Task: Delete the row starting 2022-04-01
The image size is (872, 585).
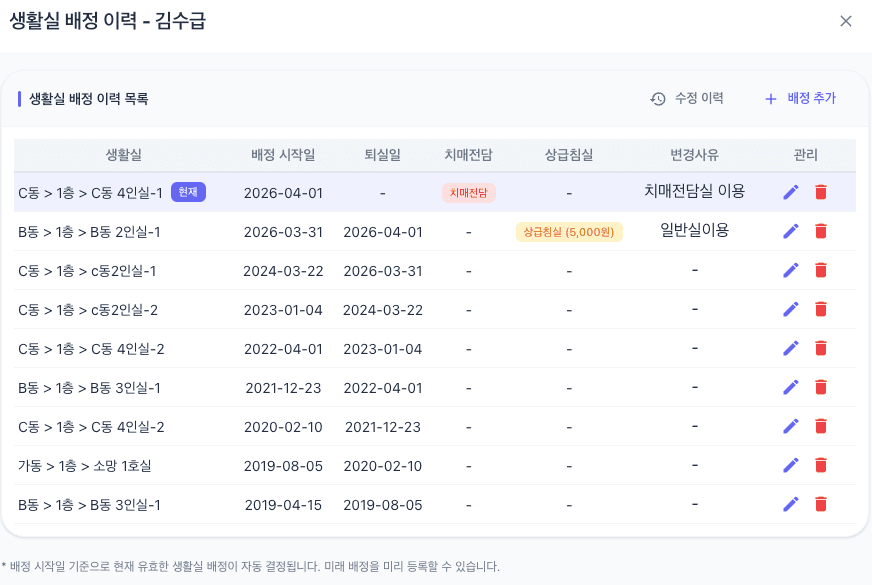Action: pos(821,348)
